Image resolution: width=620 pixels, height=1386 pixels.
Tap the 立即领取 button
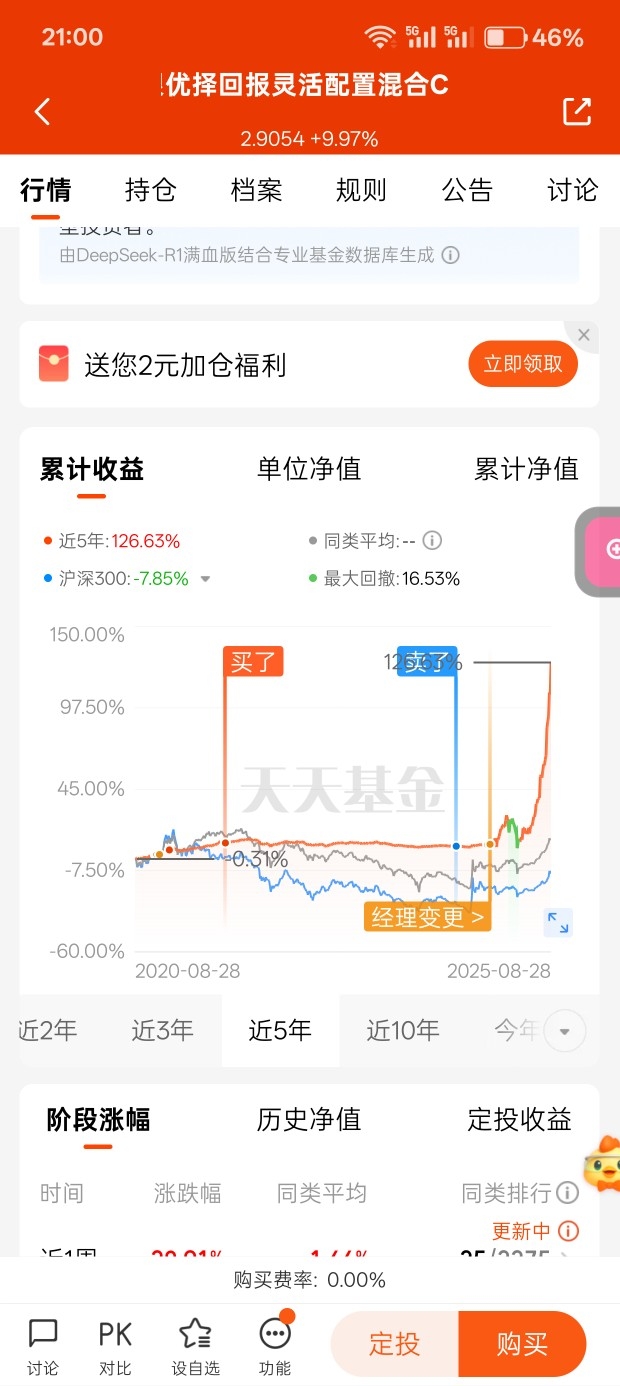(523, 364)
